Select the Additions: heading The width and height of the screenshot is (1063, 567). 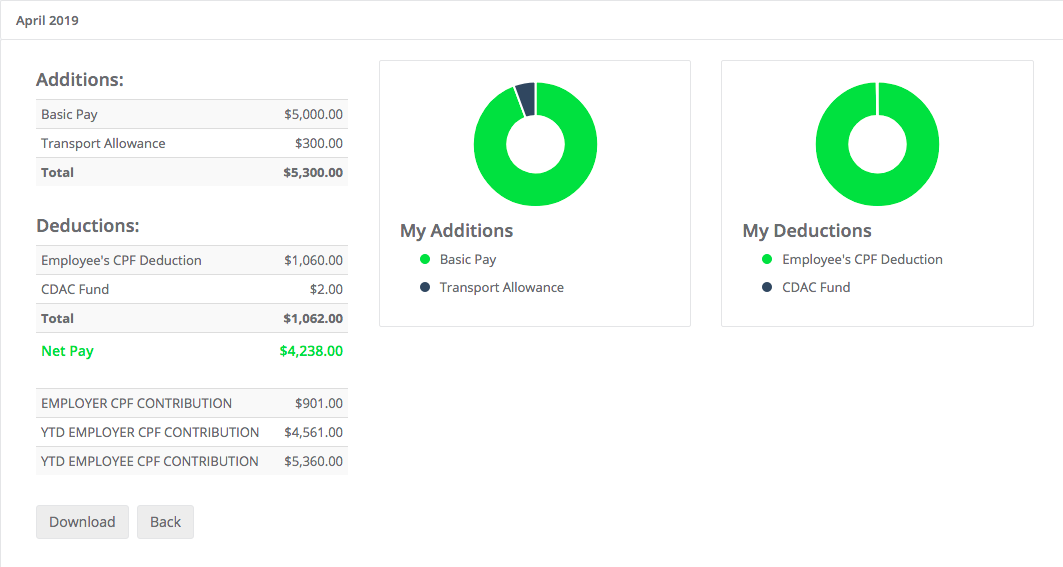pyautogui.click(x=80, y=79)
